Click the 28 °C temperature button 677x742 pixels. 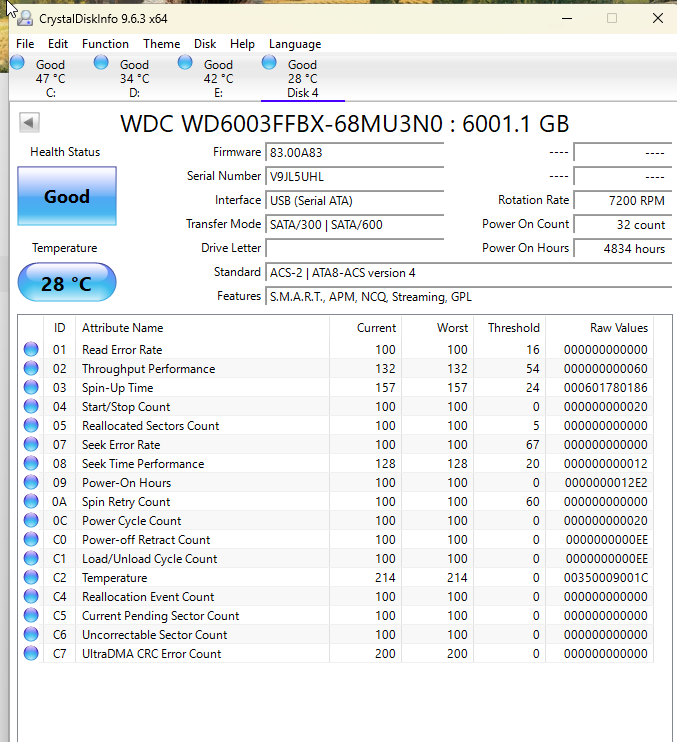point(67,283)
